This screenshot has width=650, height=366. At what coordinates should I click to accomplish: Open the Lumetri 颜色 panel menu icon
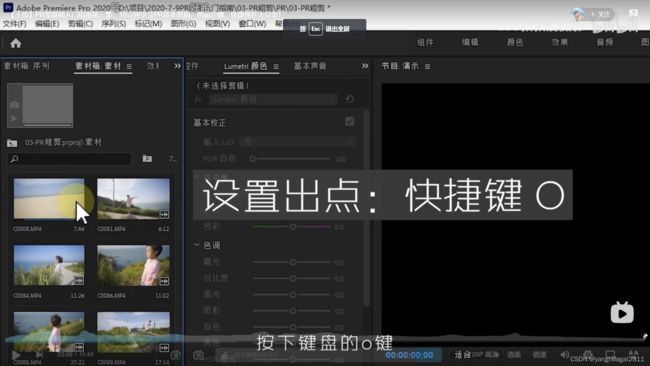pos(276,66)
